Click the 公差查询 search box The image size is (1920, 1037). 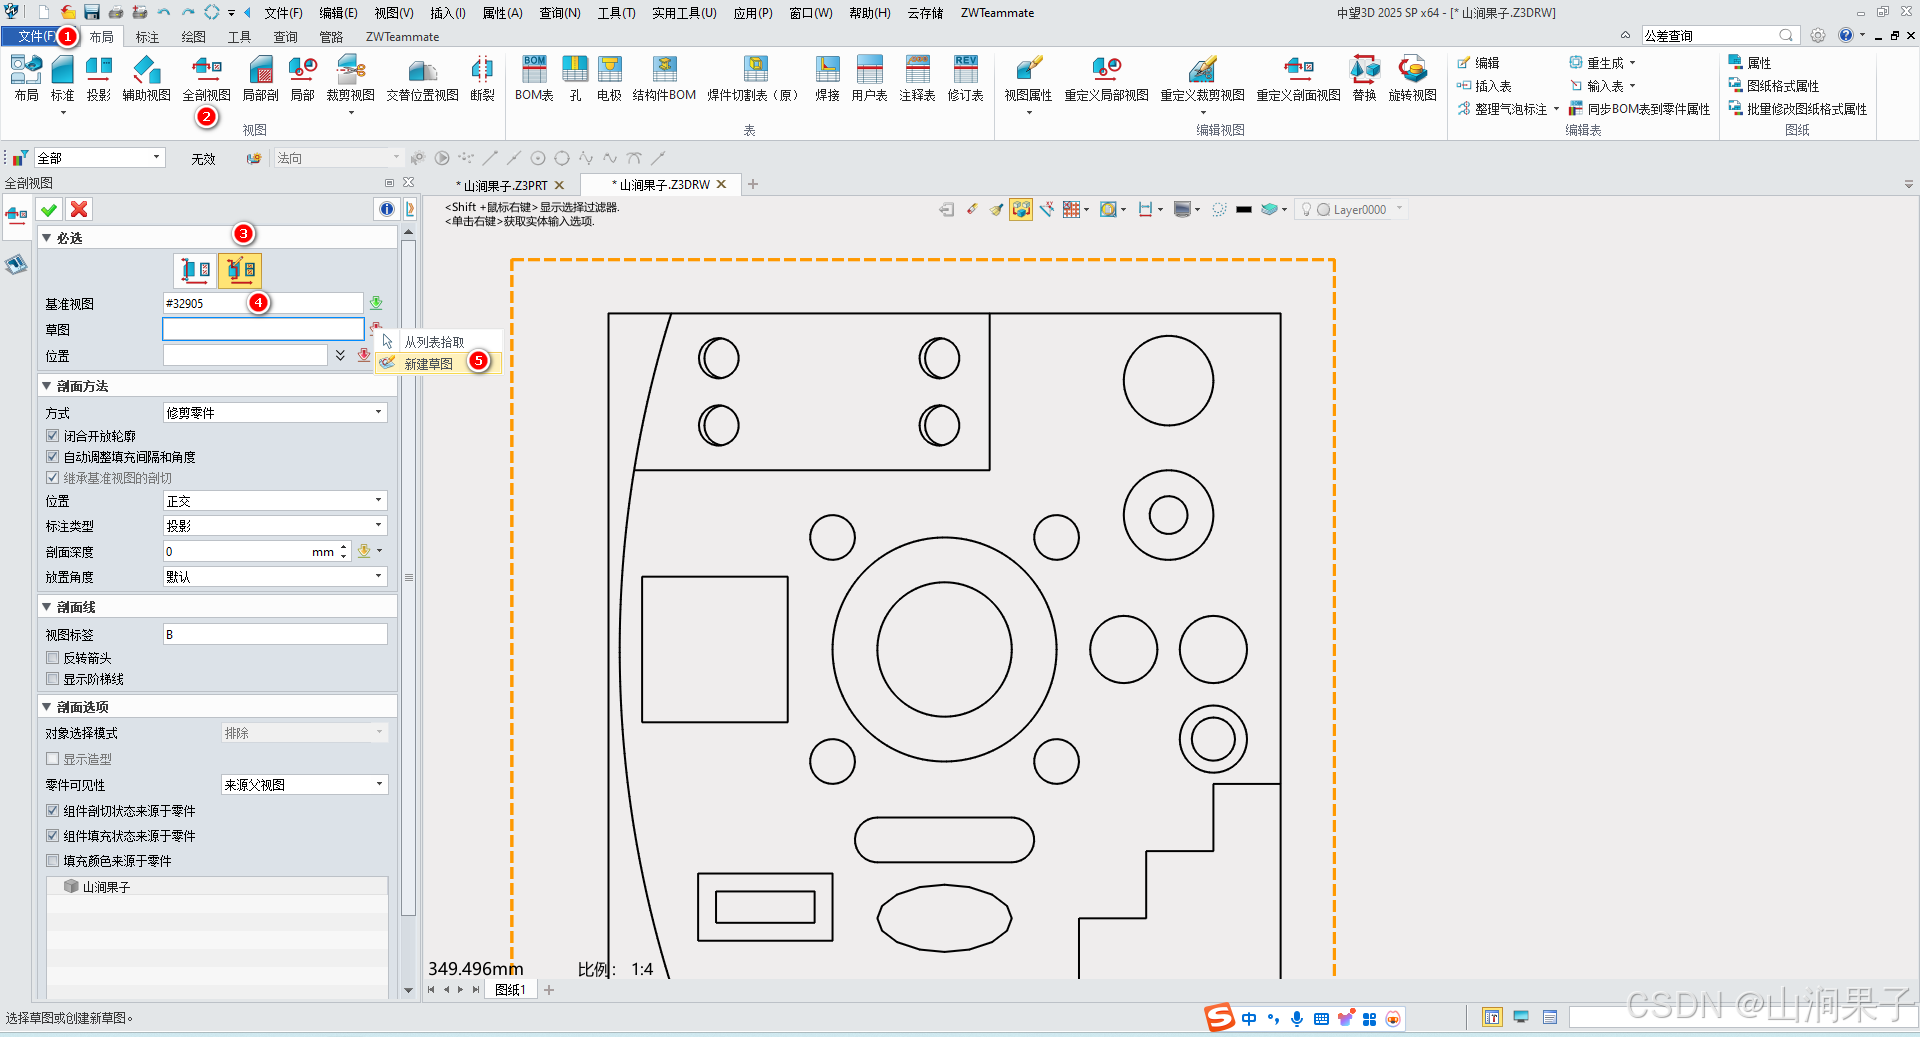[x=1720, y=35]
